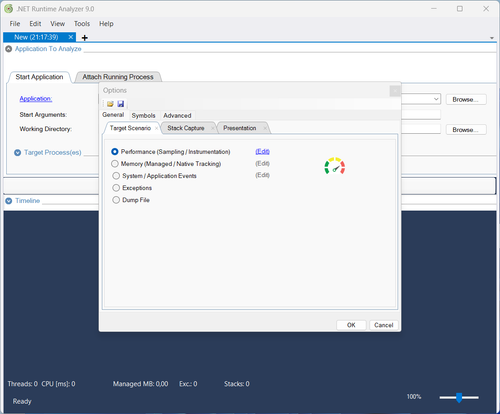500x414 pixels.
Task: Open the Application combo box dropdown arrow
Action: click(436, 99)
